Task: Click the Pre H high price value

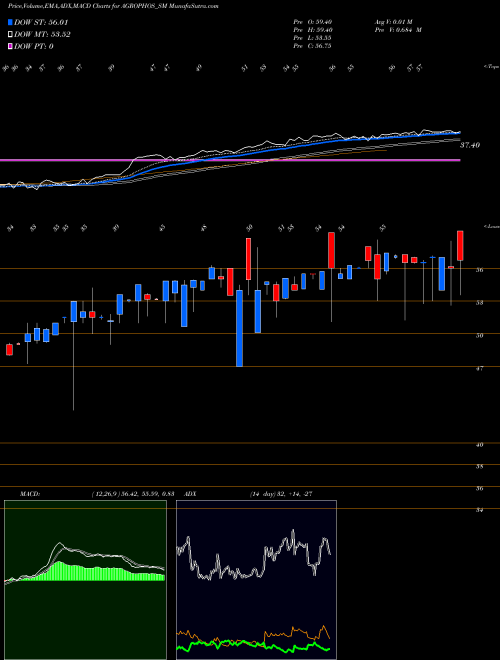Action: pyautogui.click(x=312, y=30)
